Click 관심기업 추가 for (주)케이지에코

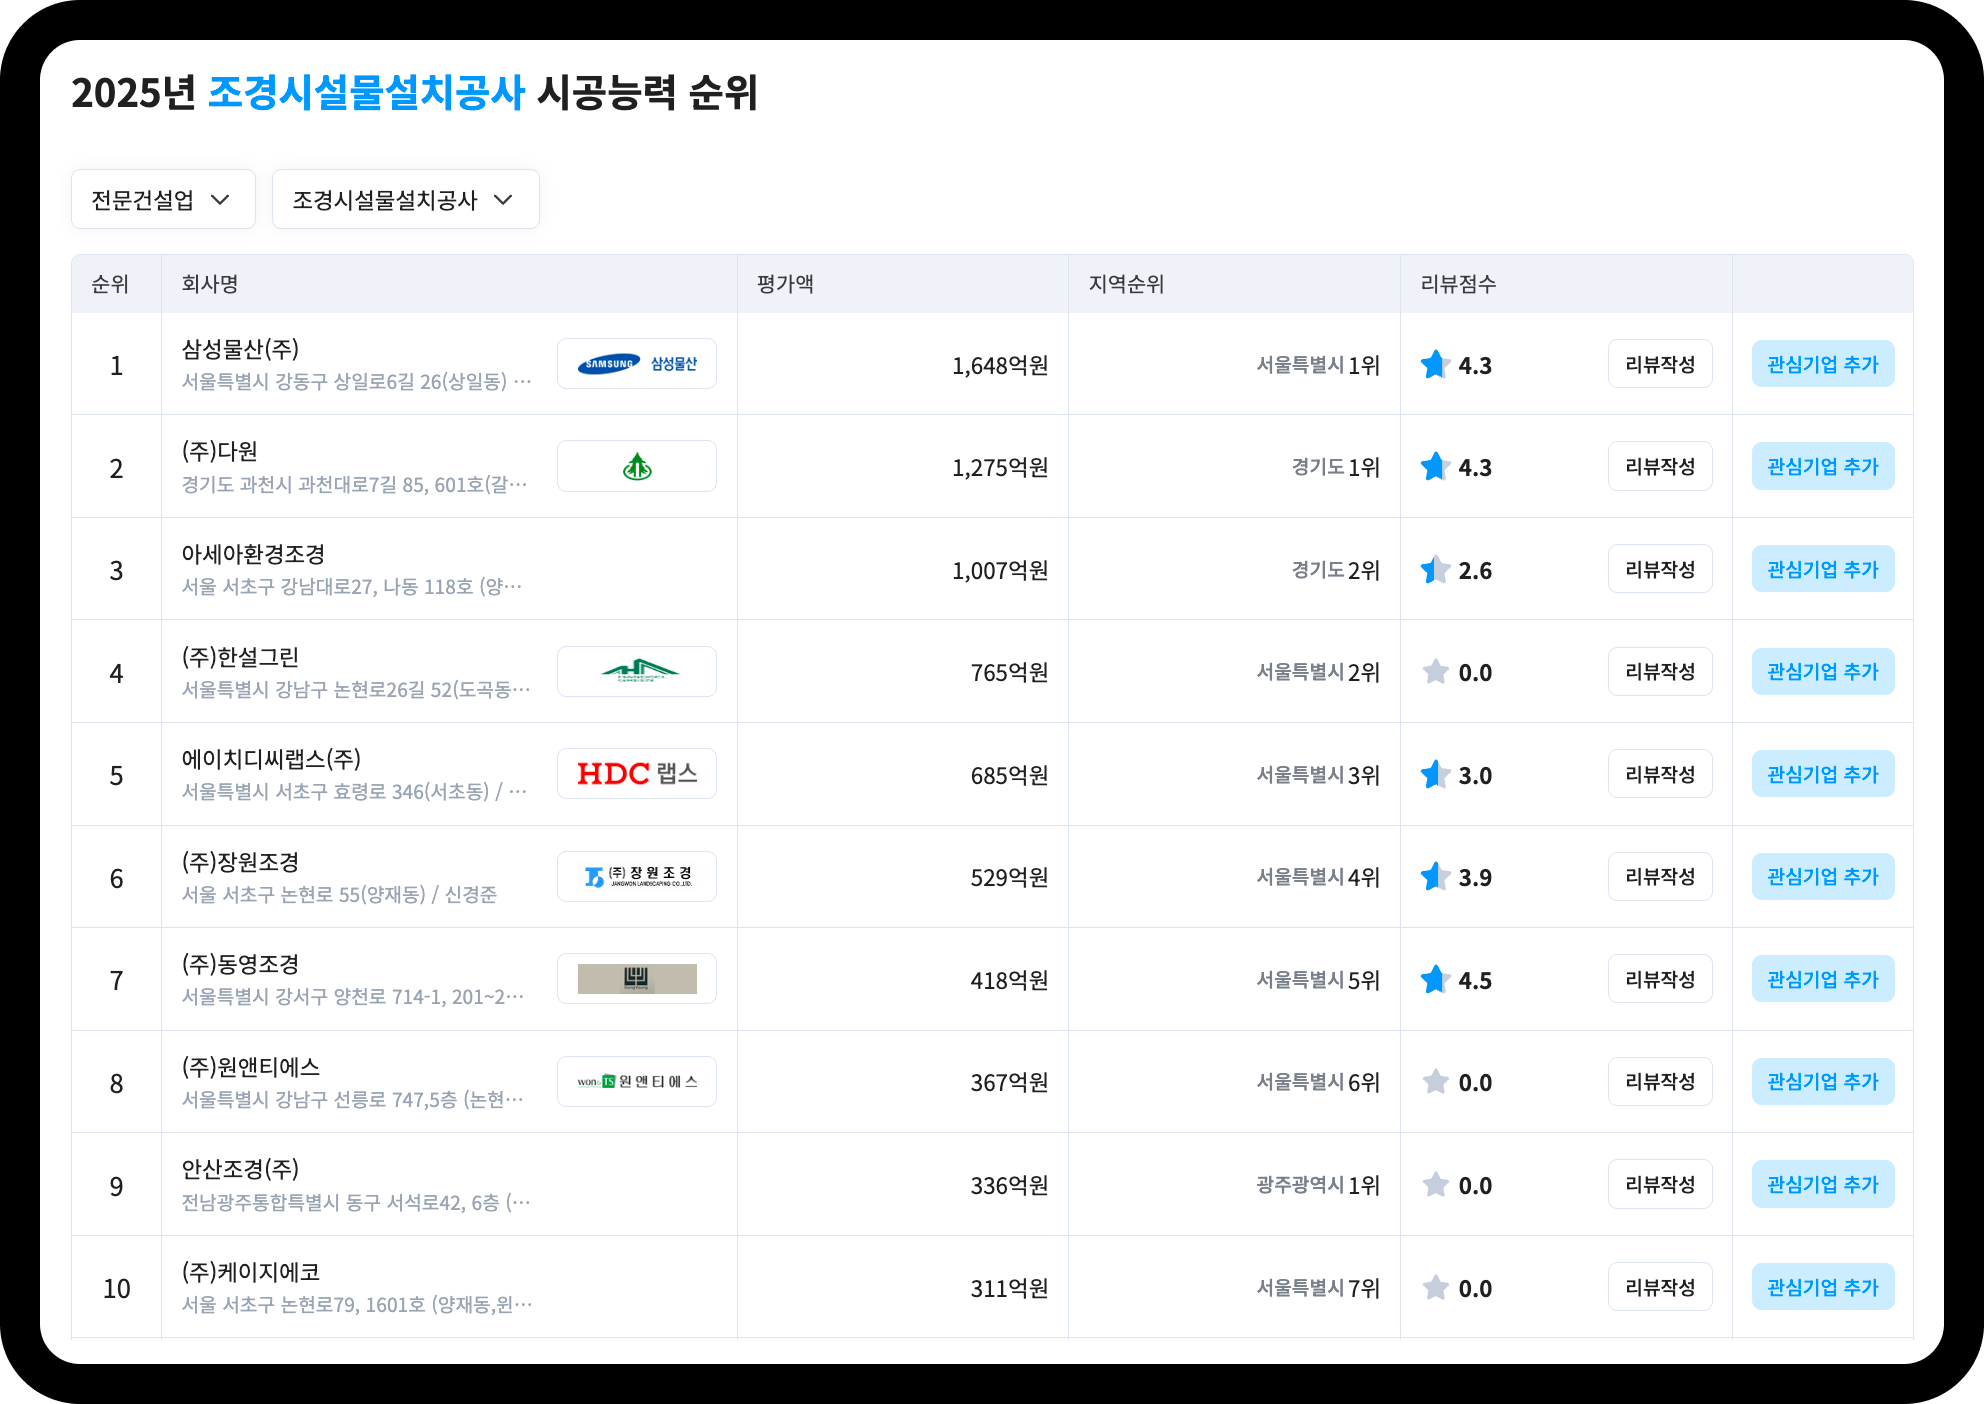1823,1287
